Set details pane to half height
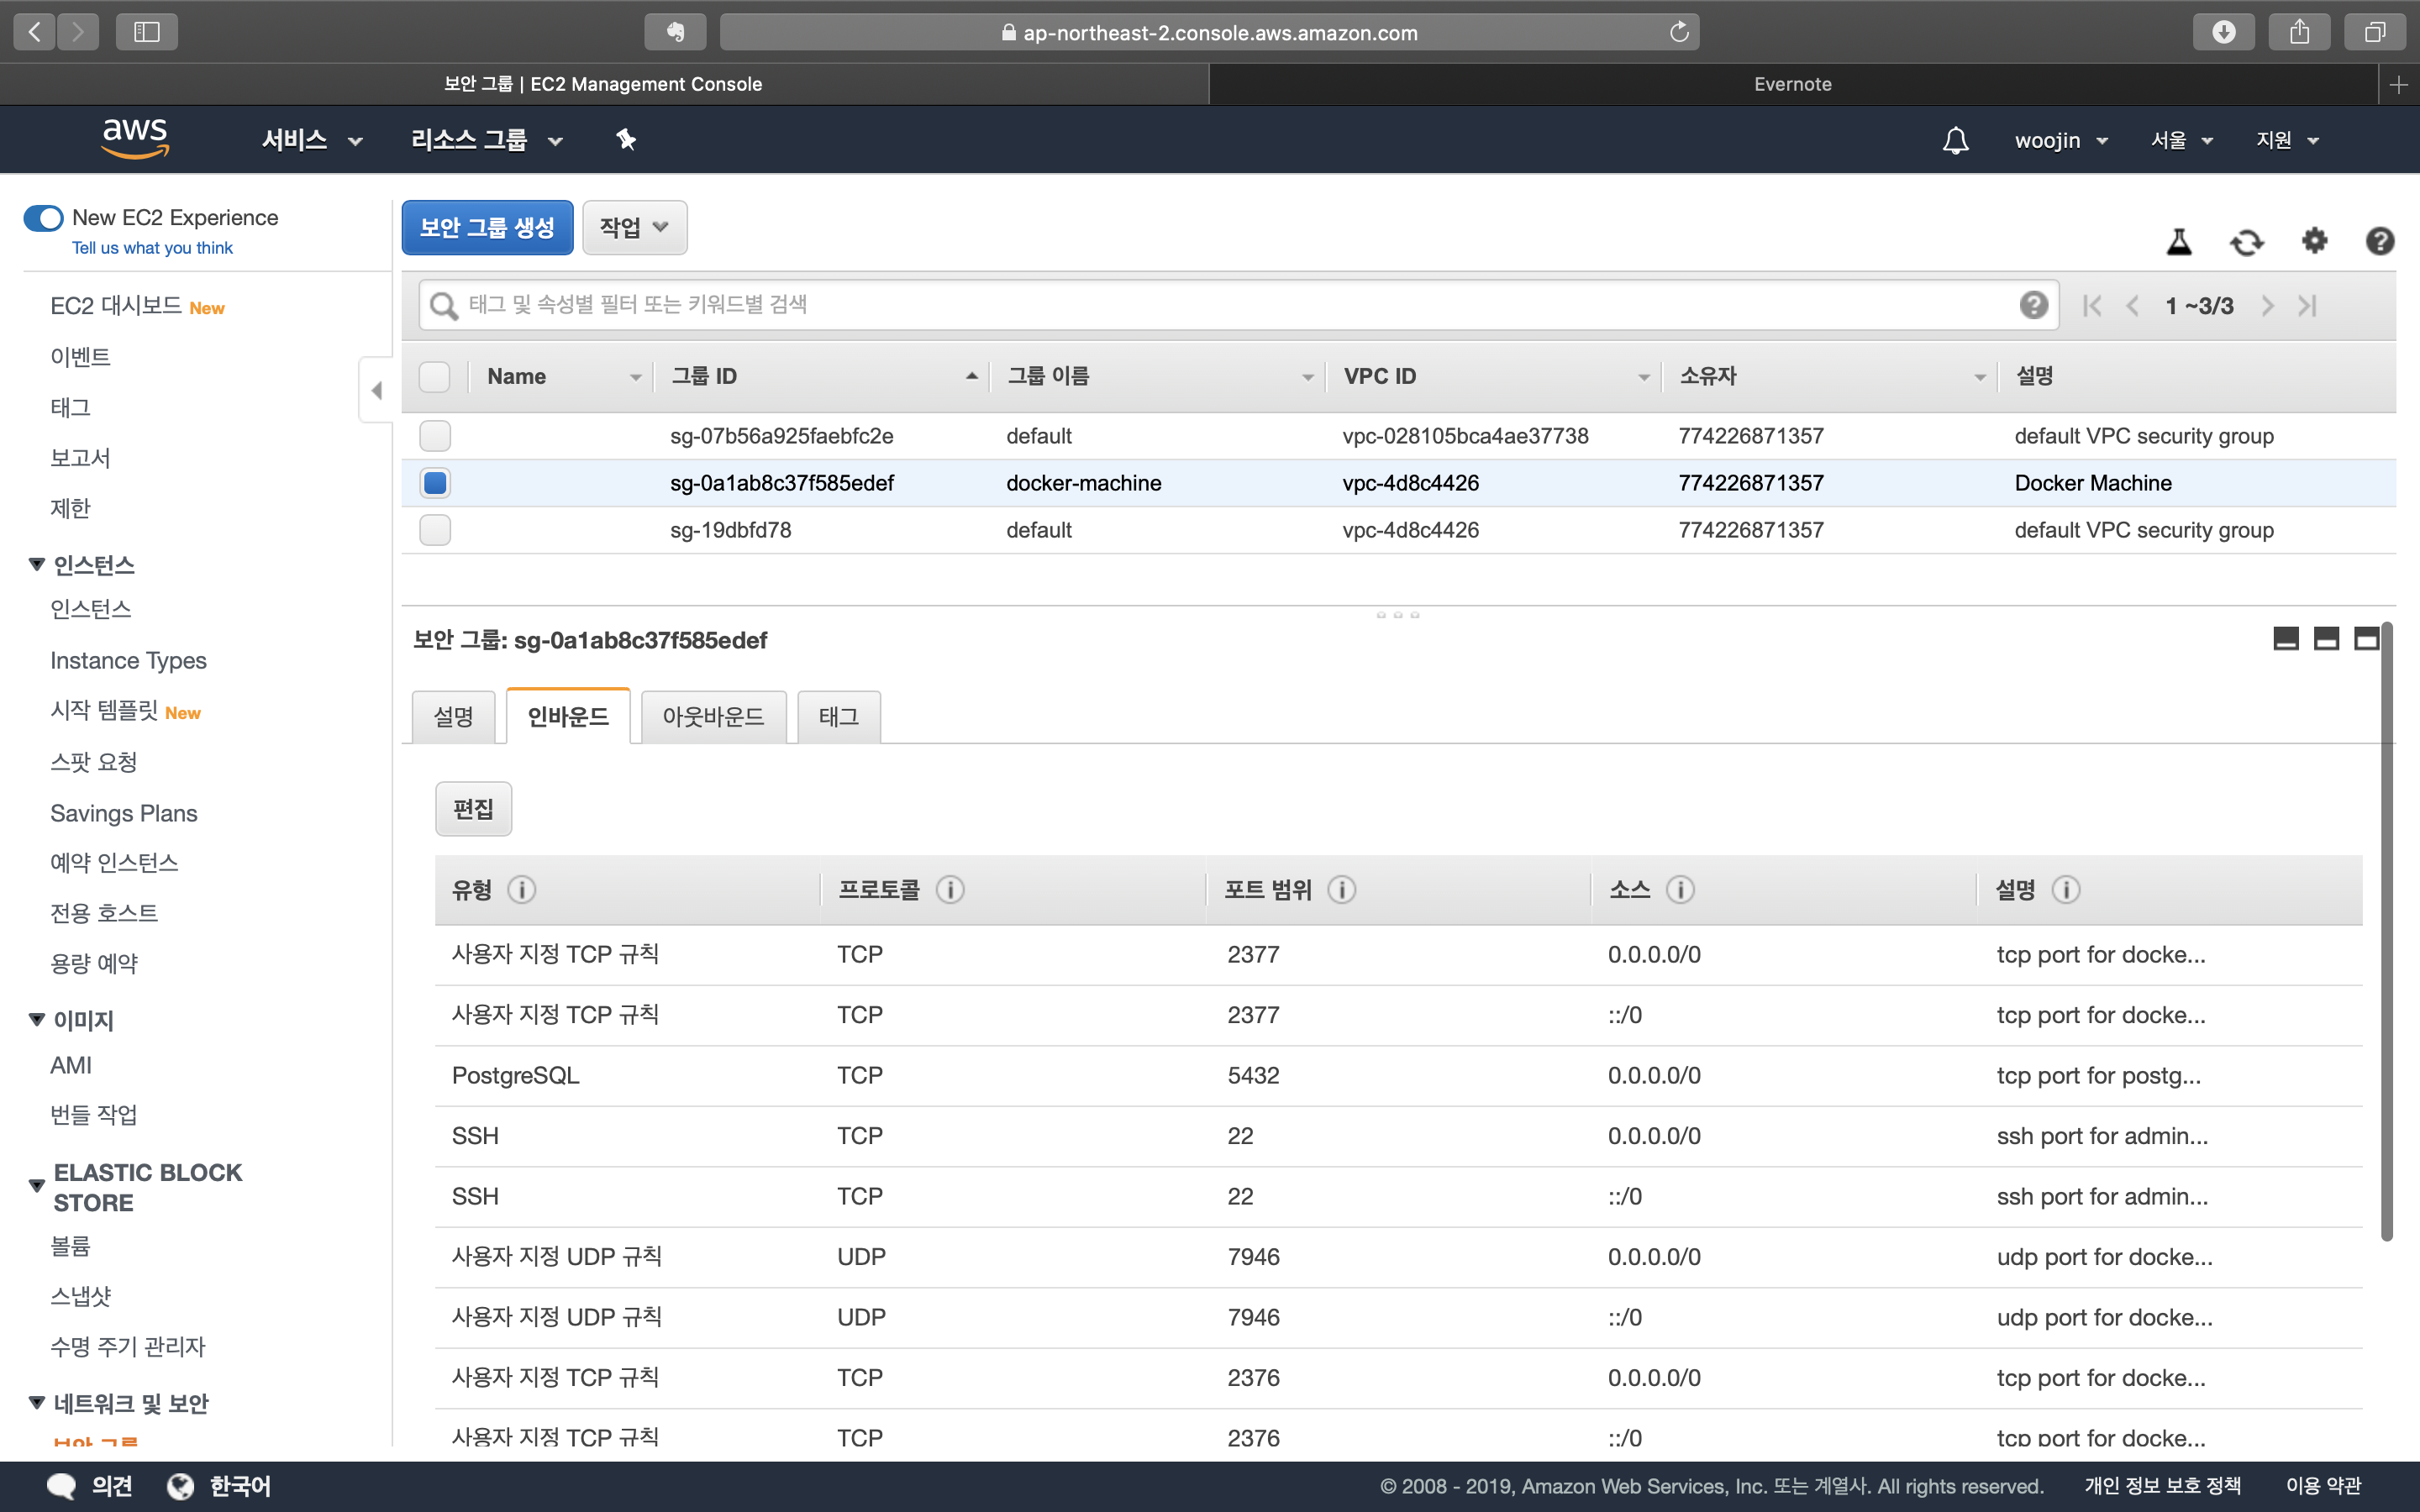The height and width of the screenshot is (1512, 2420). pos(2326,639)
